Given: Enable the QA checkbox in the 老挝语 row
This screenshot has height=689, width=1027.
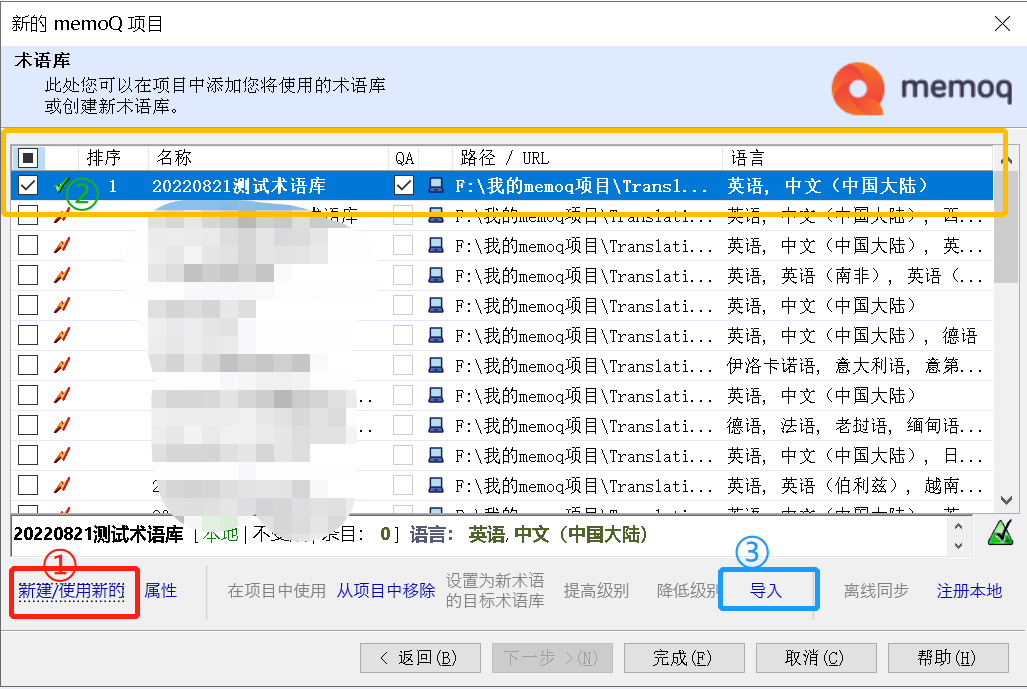Looking at the screenshot, I should click(x=403, y=426).
